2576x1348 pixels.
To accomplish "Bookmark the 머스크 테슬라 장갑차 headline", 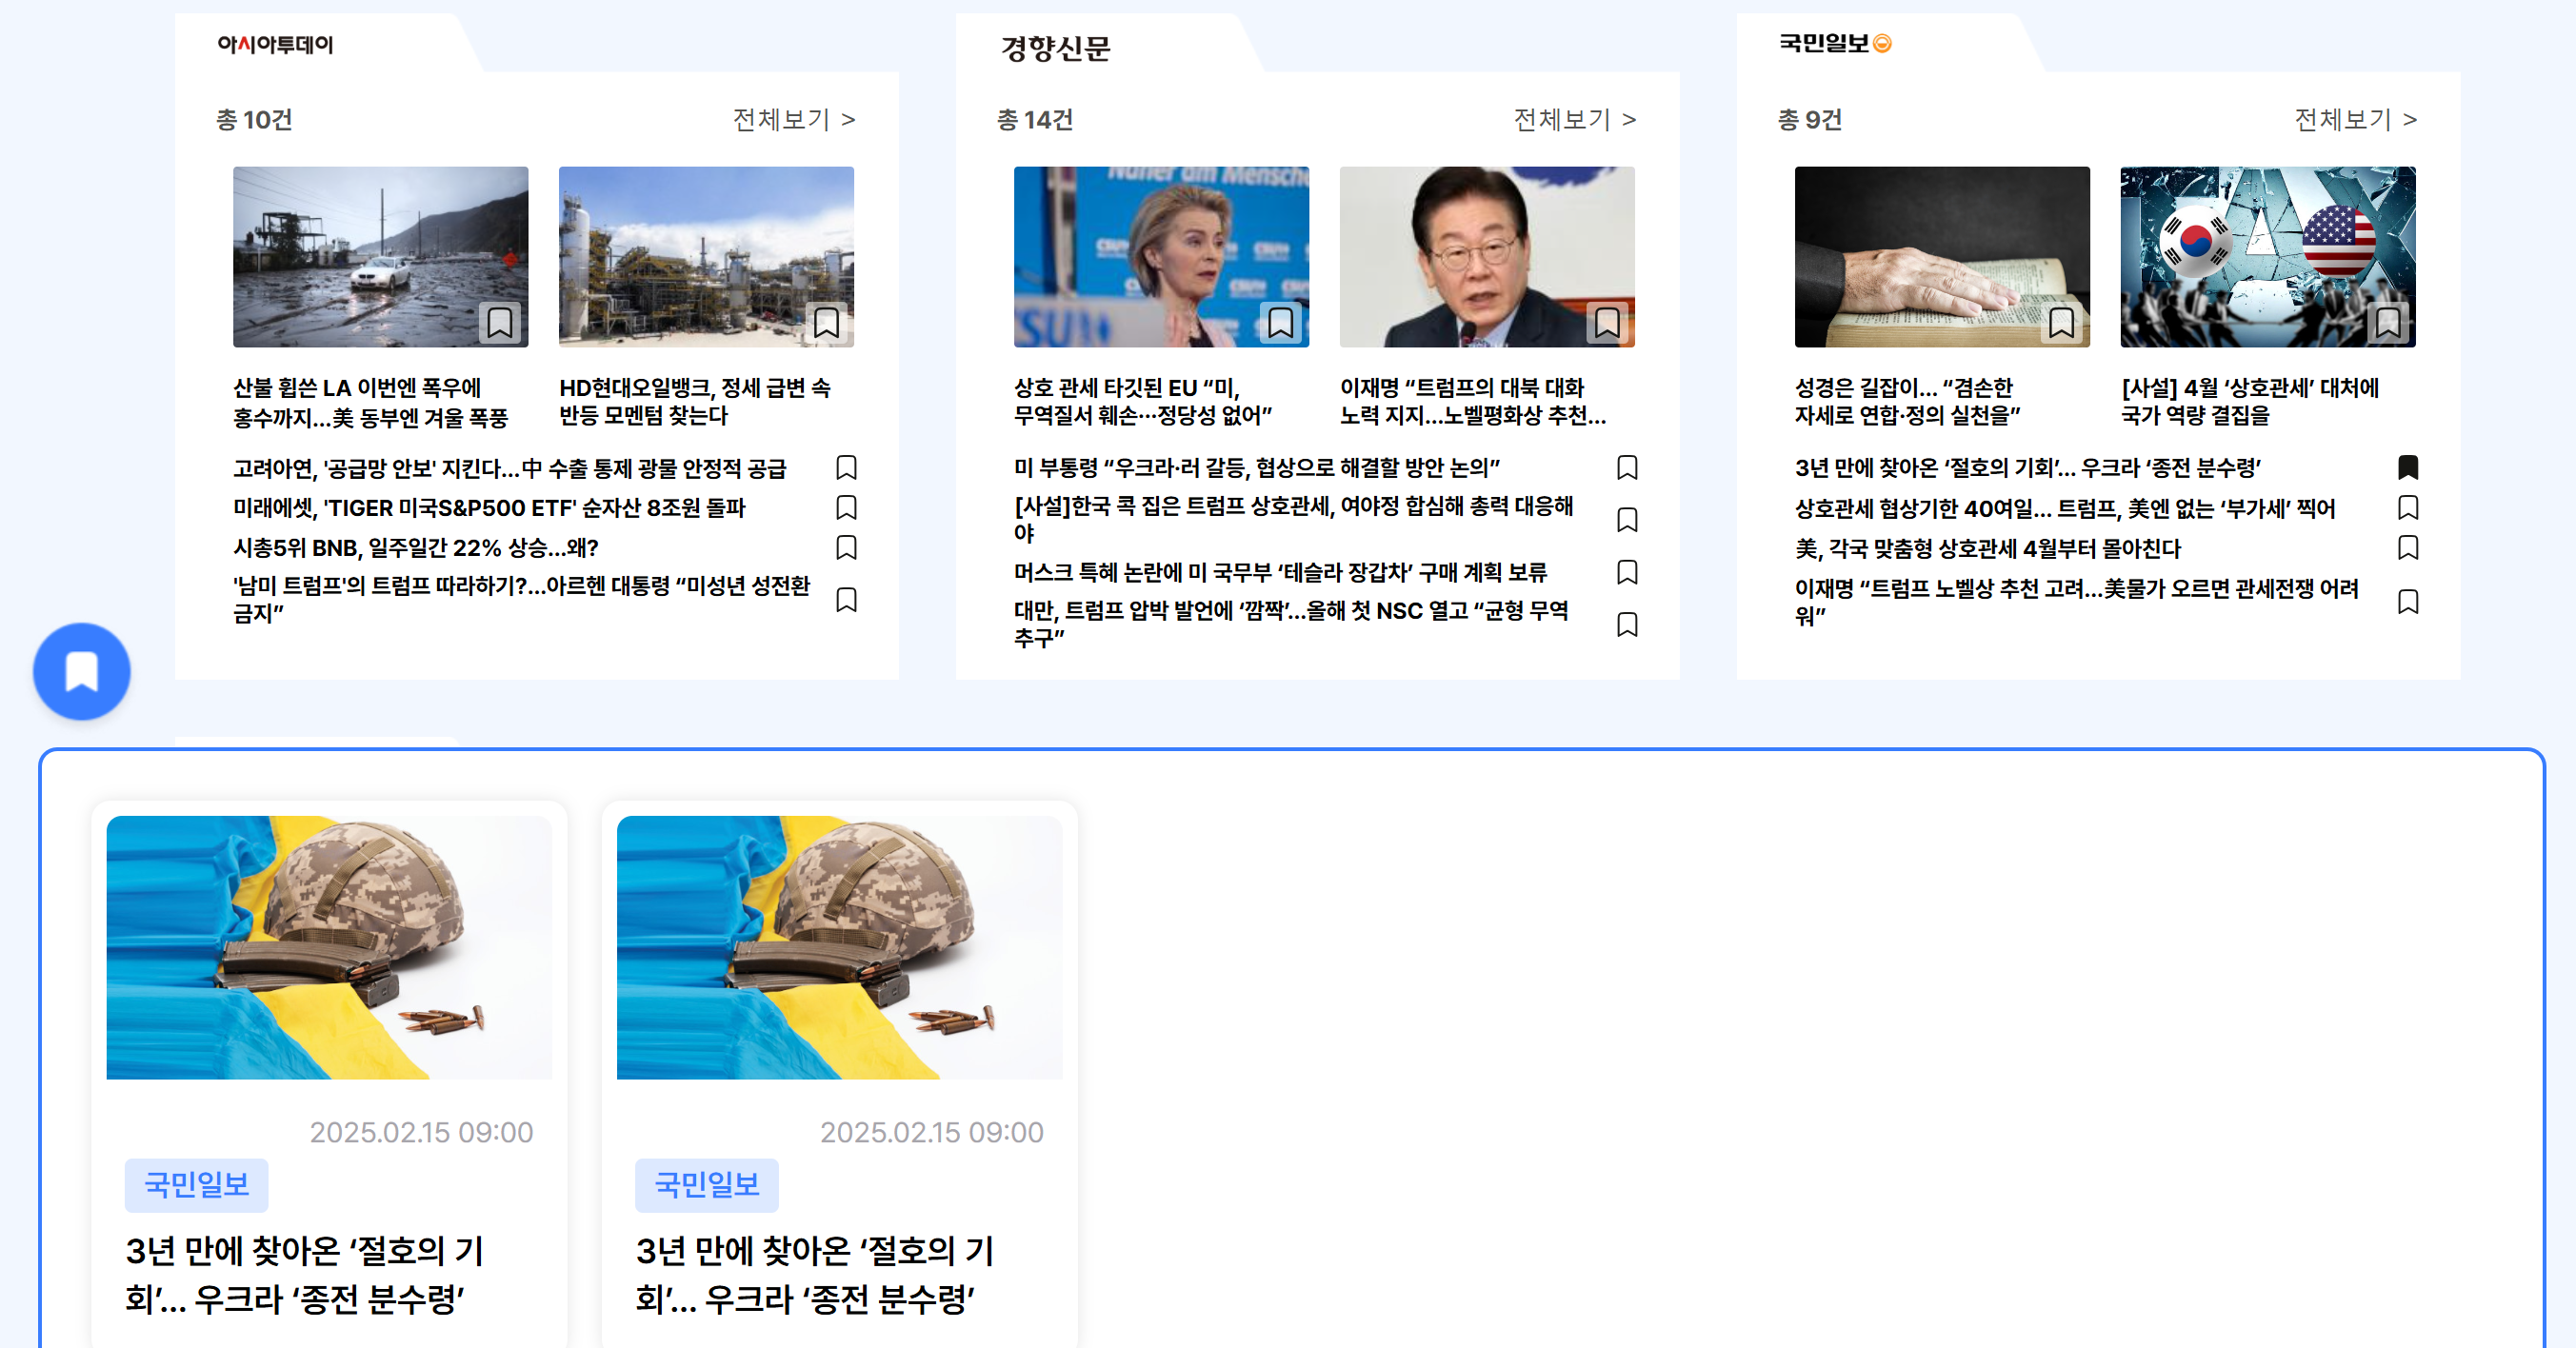I will [x=1627, y=571].
